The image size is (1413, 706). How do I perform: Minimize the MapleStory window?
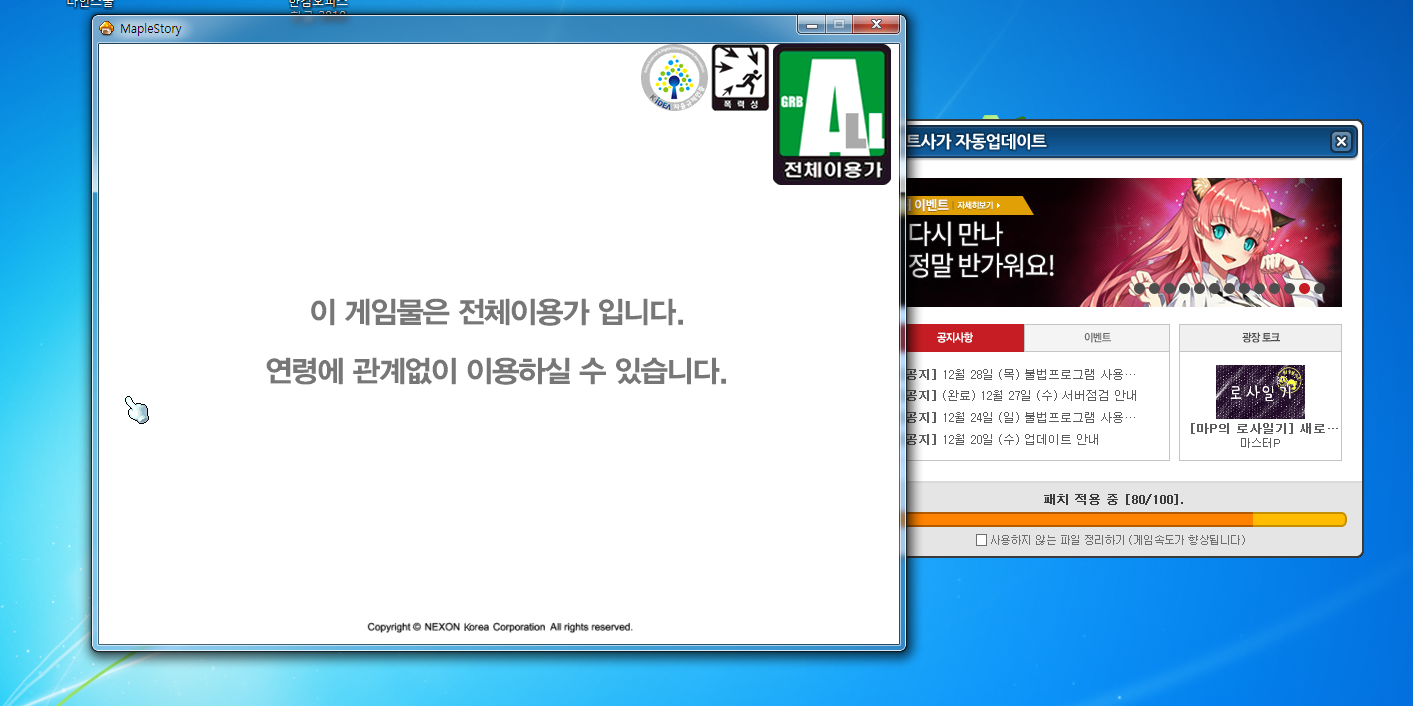point(812,25)
